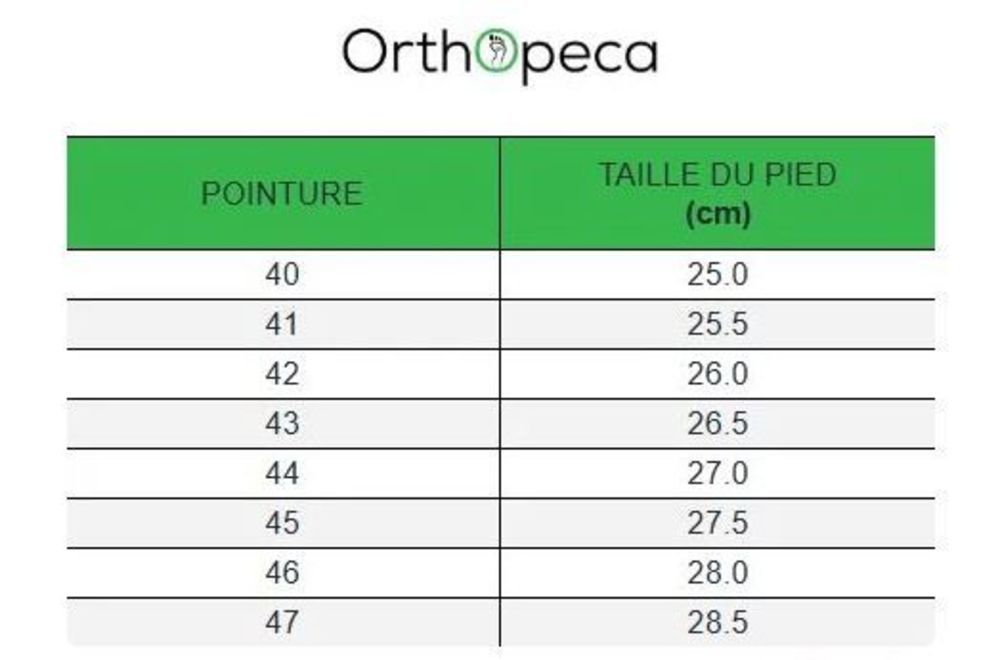This screenshot has width=1000, height=660.
Task: Click shoe size 46 cell
Action: [283, 573]
